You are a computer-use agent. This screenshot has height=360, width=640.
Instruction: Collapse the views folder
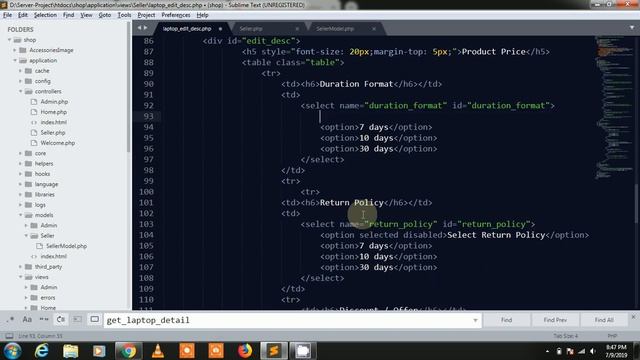coord(20,277)
